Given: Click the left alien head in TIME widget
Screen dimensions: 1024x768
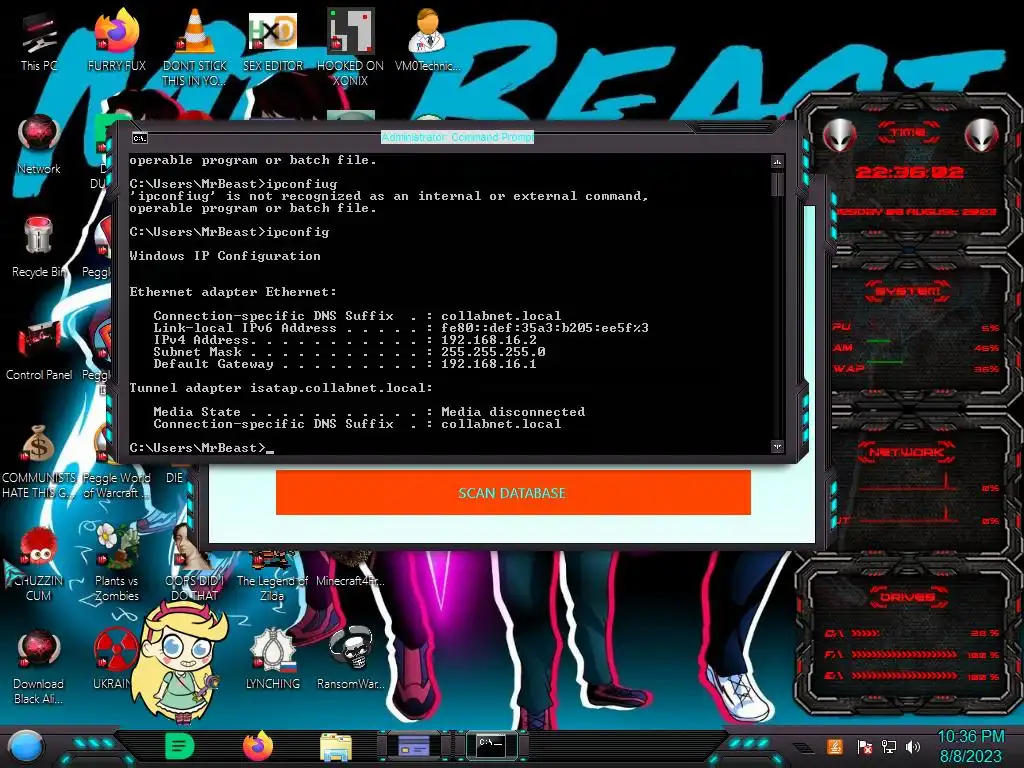Looking at the screenshot, I should pyautogui.click(x=839, y=136).
